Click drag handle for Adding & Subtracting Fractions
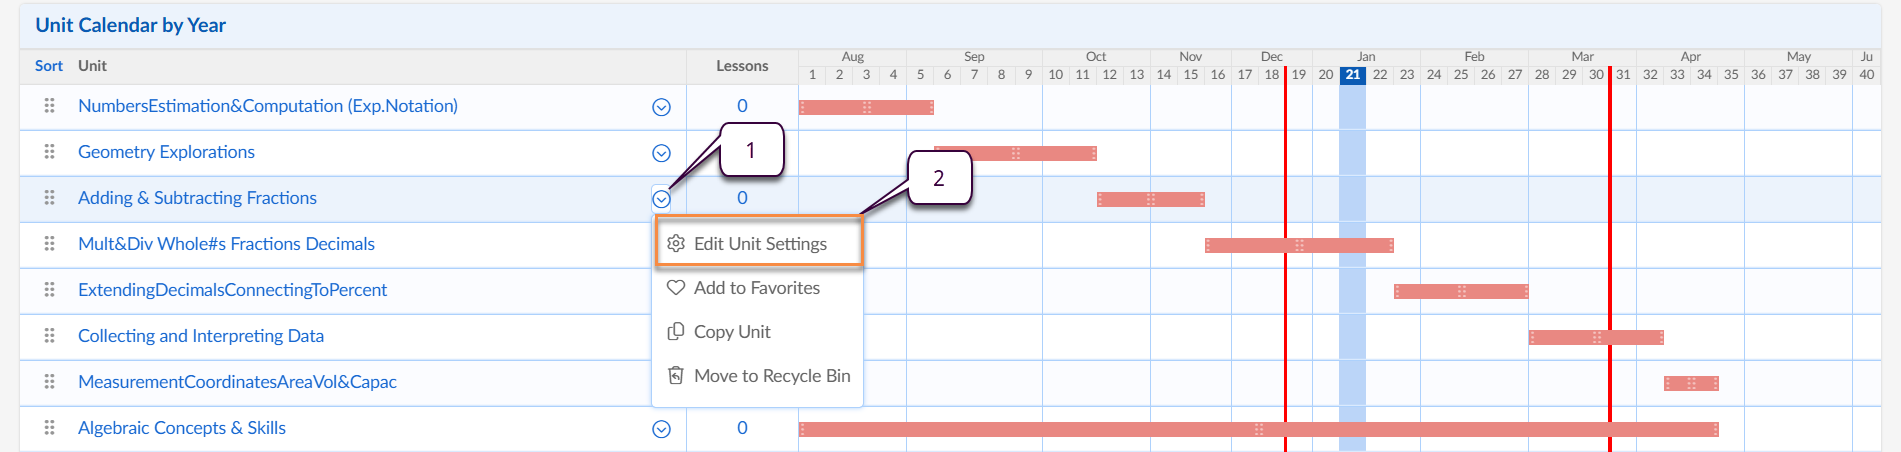1901x452 pixels. pos(49,198)
